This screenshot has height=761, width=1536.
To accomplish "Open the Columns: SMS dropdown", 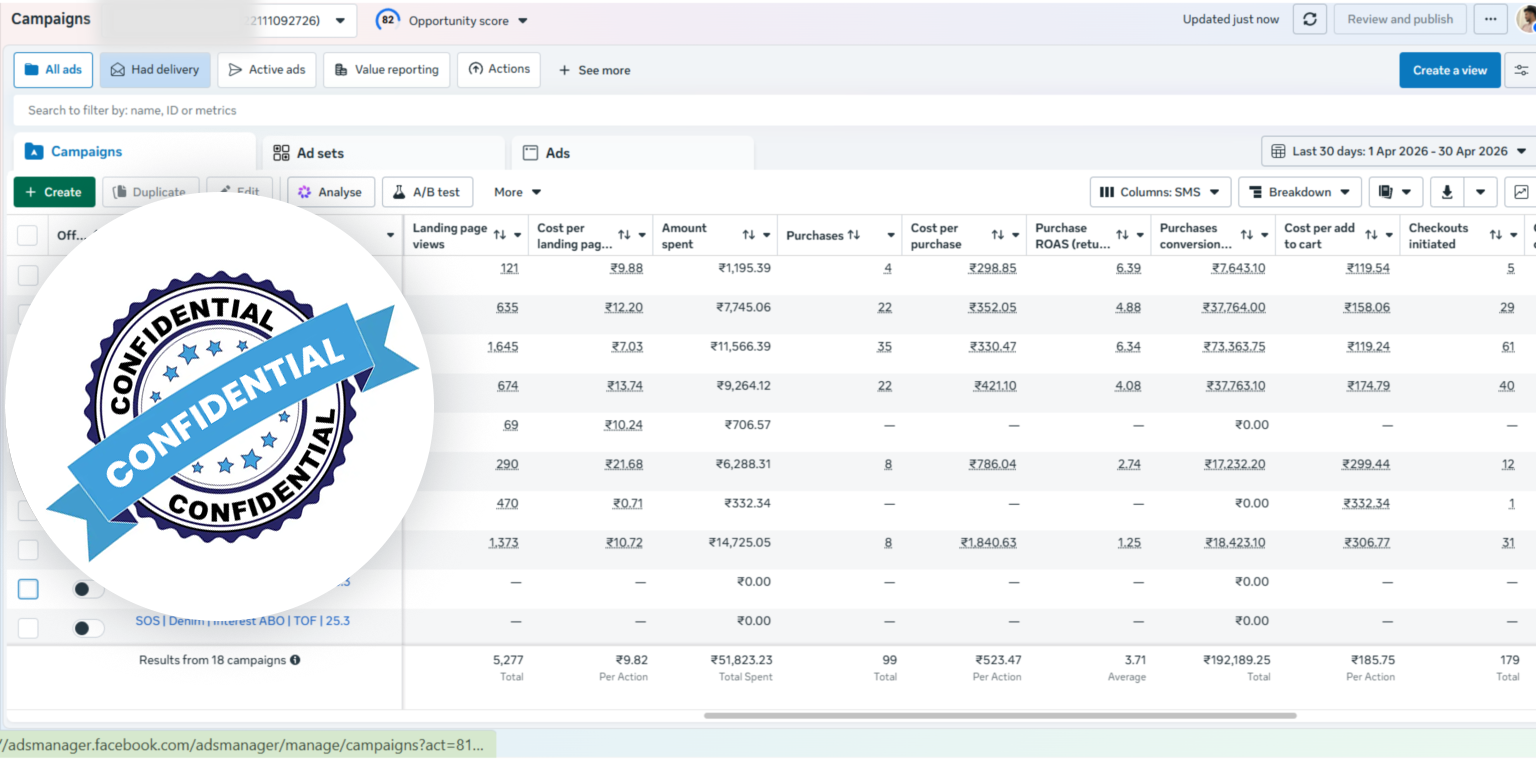I will pos(1160,192).
